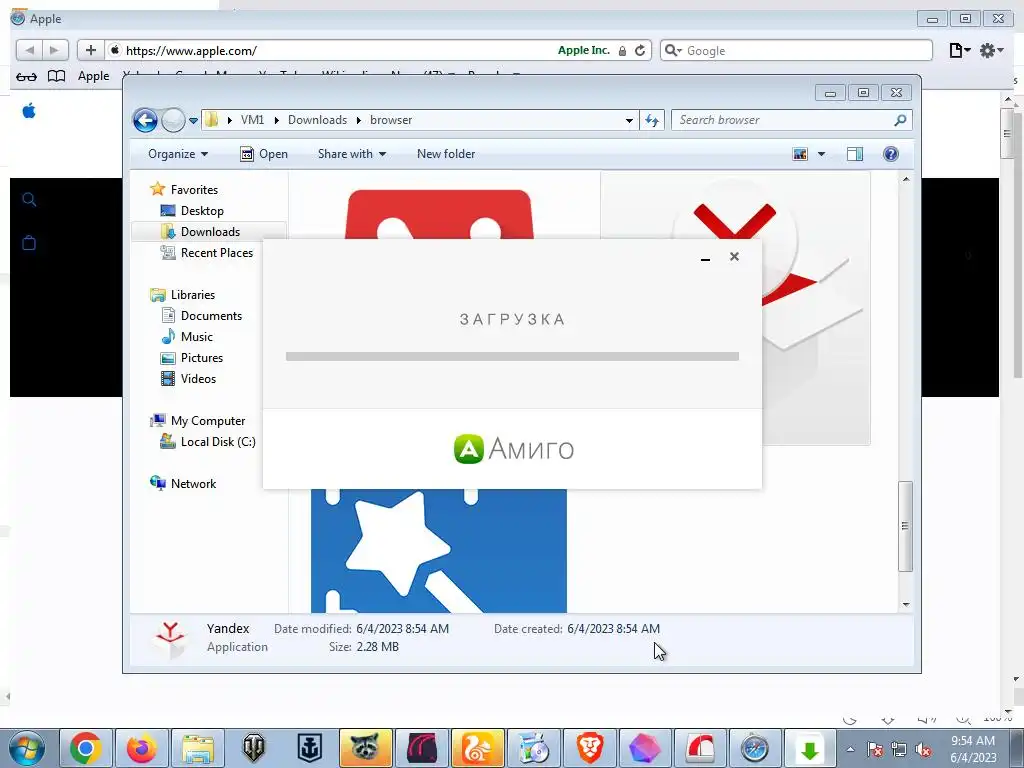1024x768 pixels.
Task: Select Desktop in navigation pane
Action: pos(202,211)
